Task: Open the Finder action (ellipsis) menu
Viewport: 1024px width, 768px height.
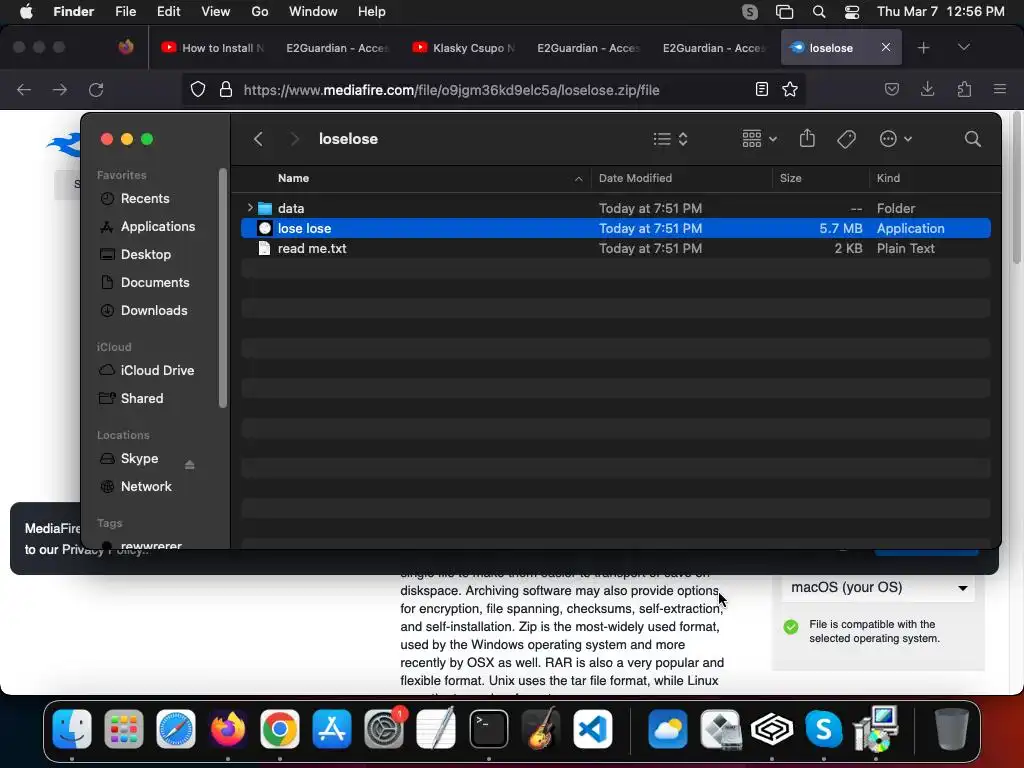Action: click(x=895, y=139)
